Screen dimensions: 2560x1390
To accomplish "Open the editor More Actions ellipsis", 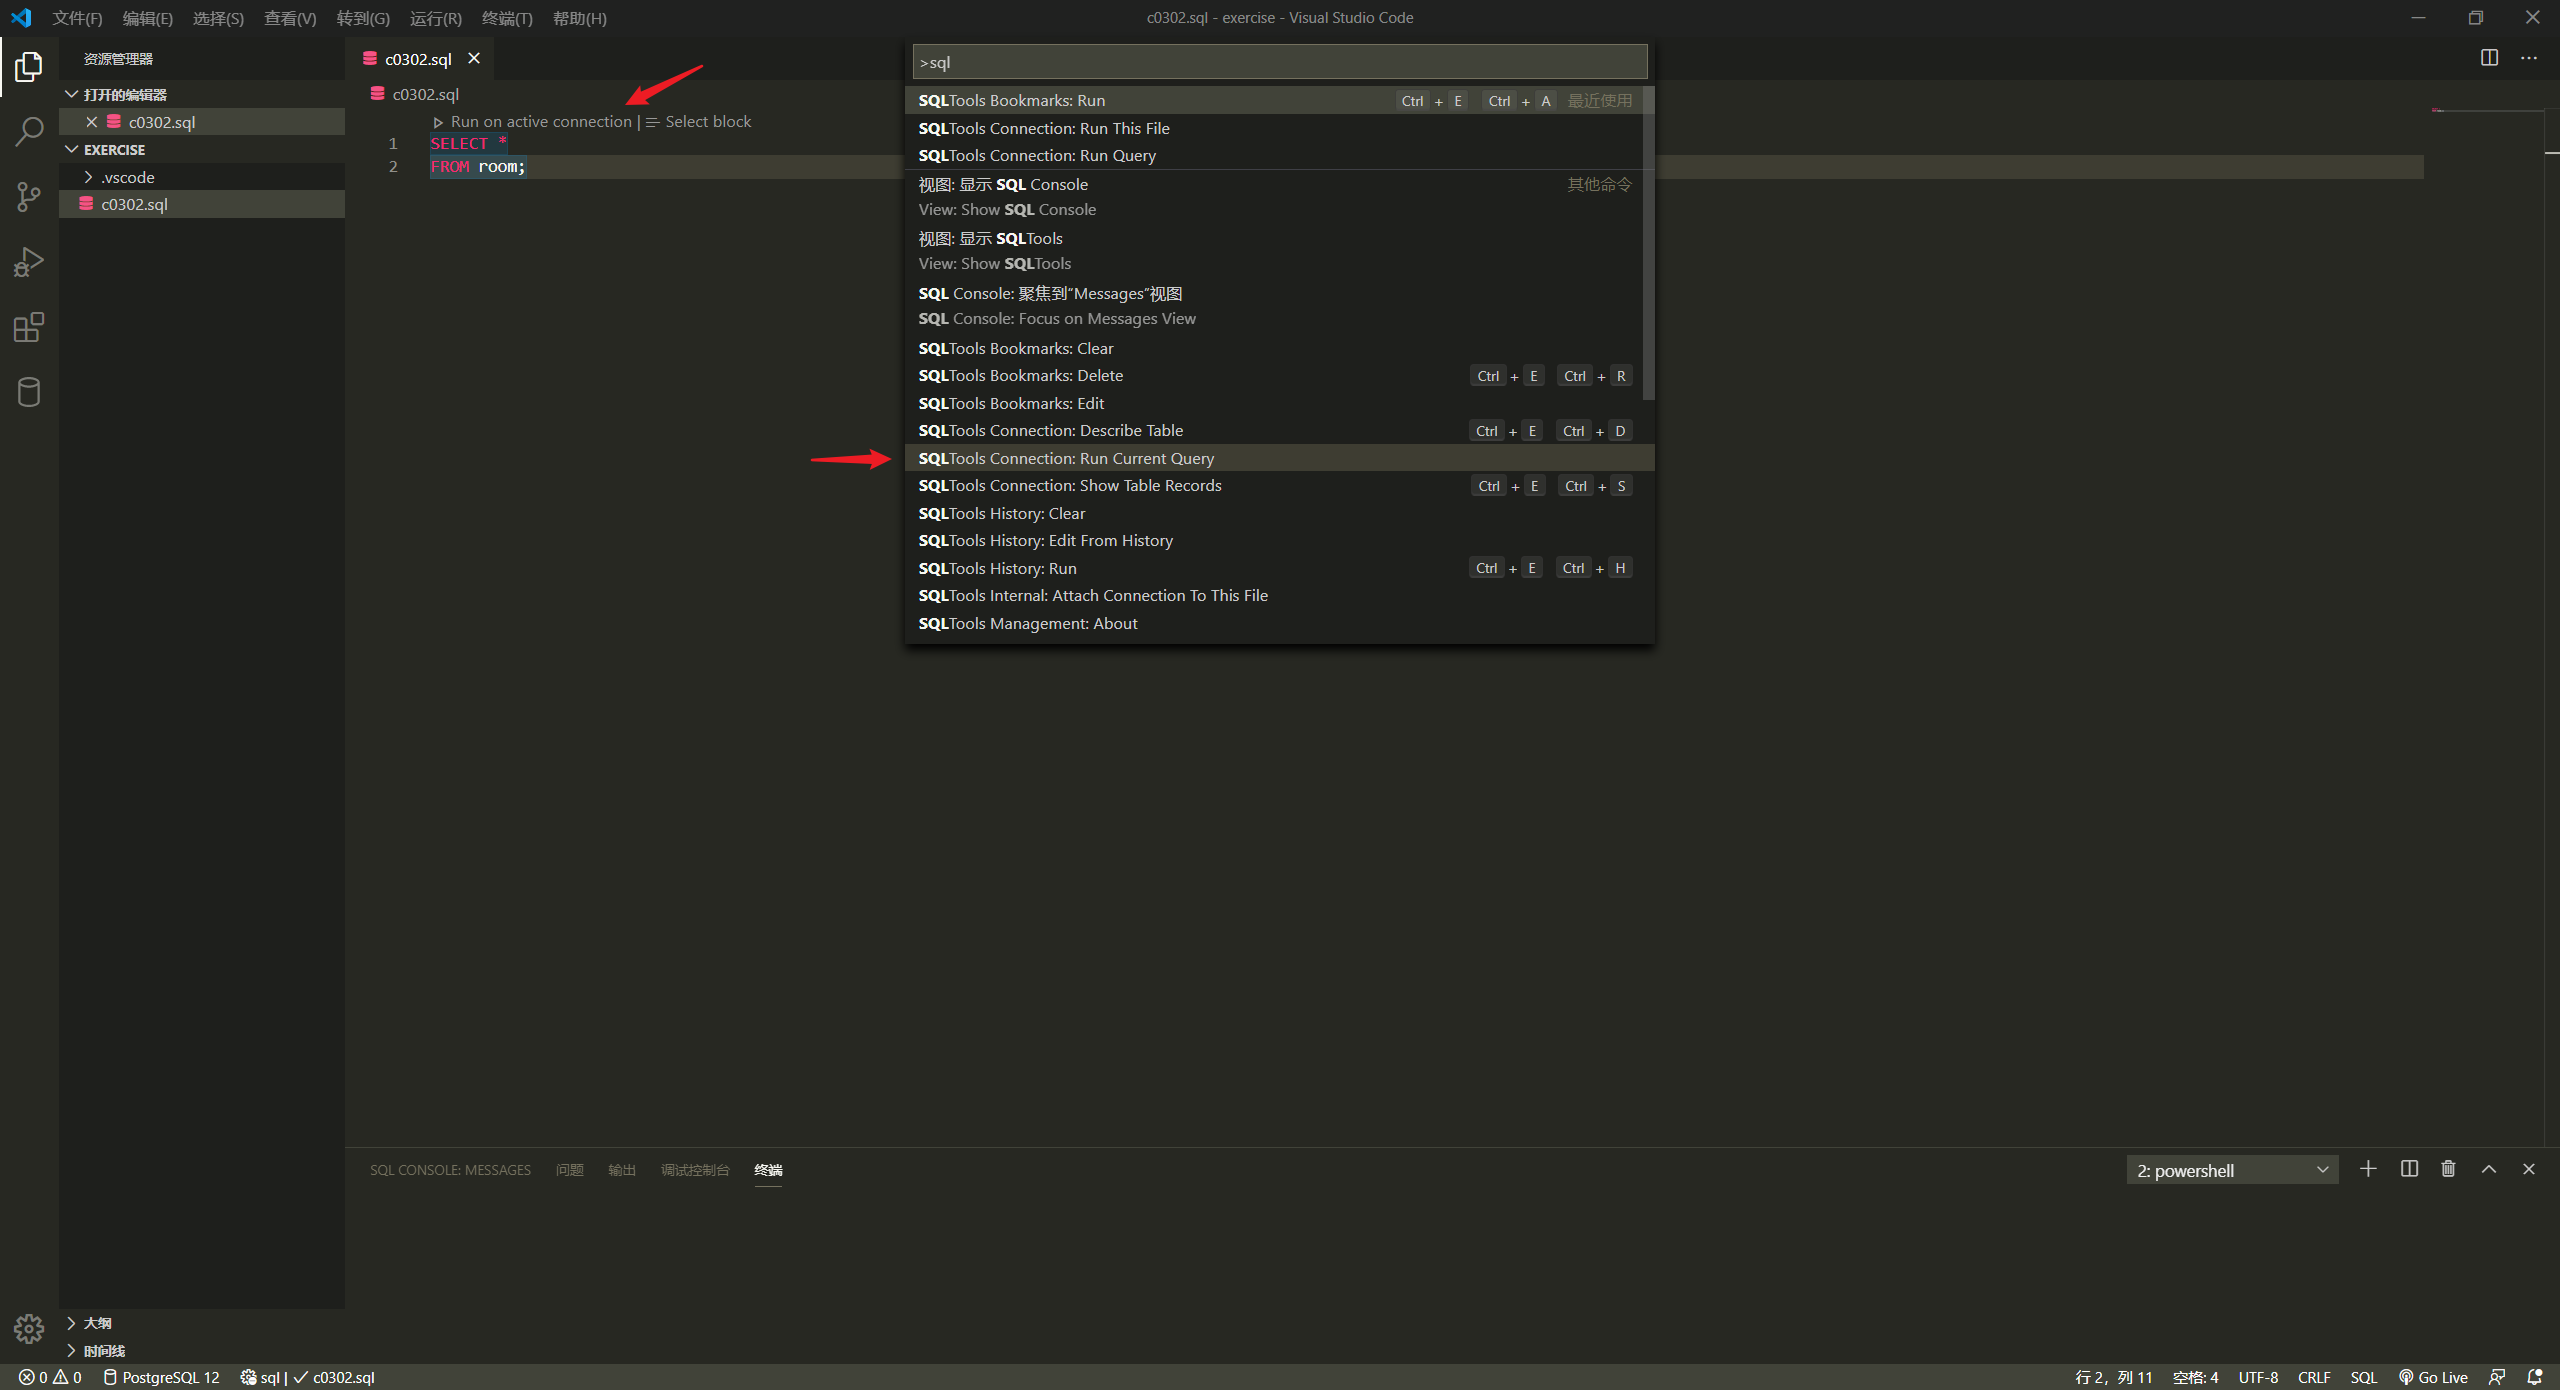I will tap(2529, 58).
